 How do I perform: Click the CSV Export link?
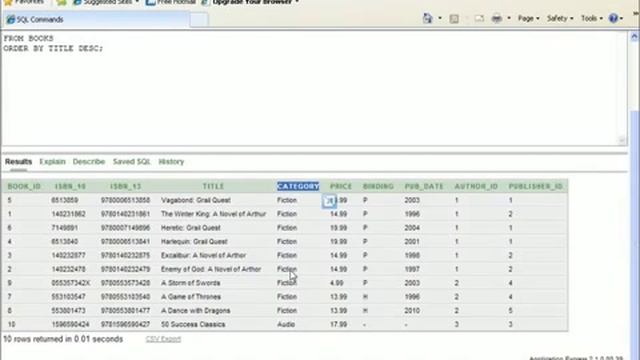[163, 339]
